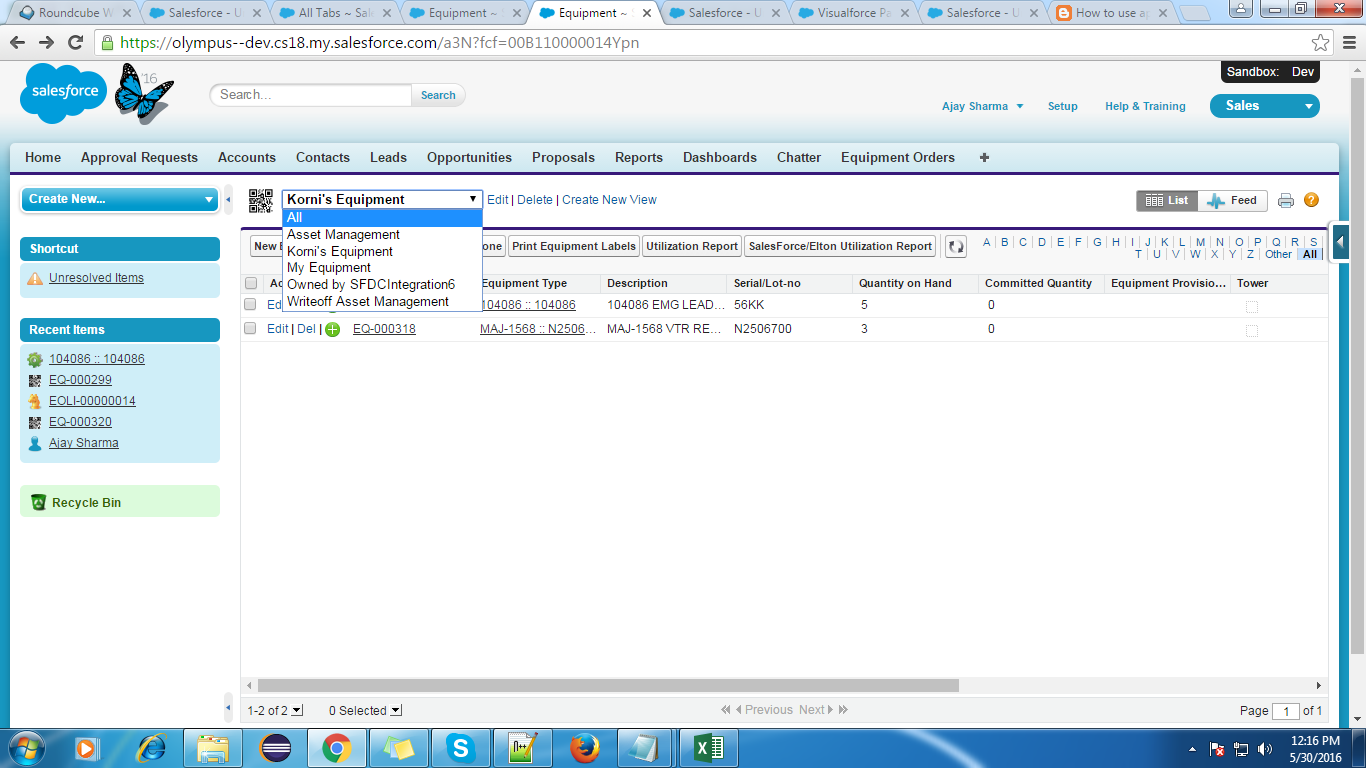Click the green plus icon beside EQ-000318

(332, 329)
